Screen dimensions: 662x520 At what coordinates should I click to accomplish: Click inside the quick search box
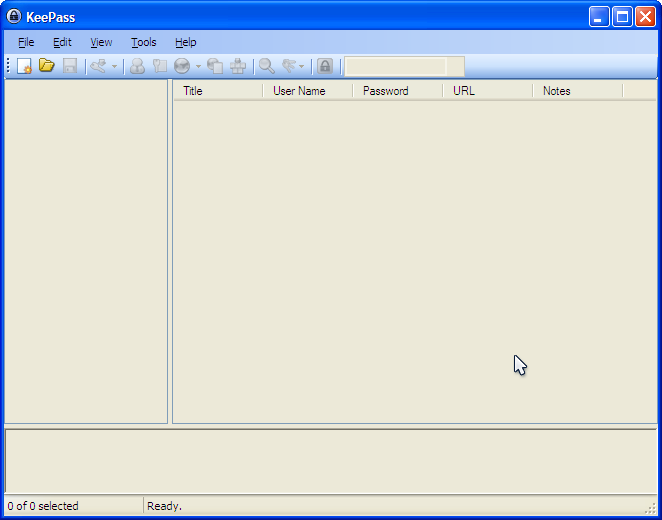click(395, 67)
